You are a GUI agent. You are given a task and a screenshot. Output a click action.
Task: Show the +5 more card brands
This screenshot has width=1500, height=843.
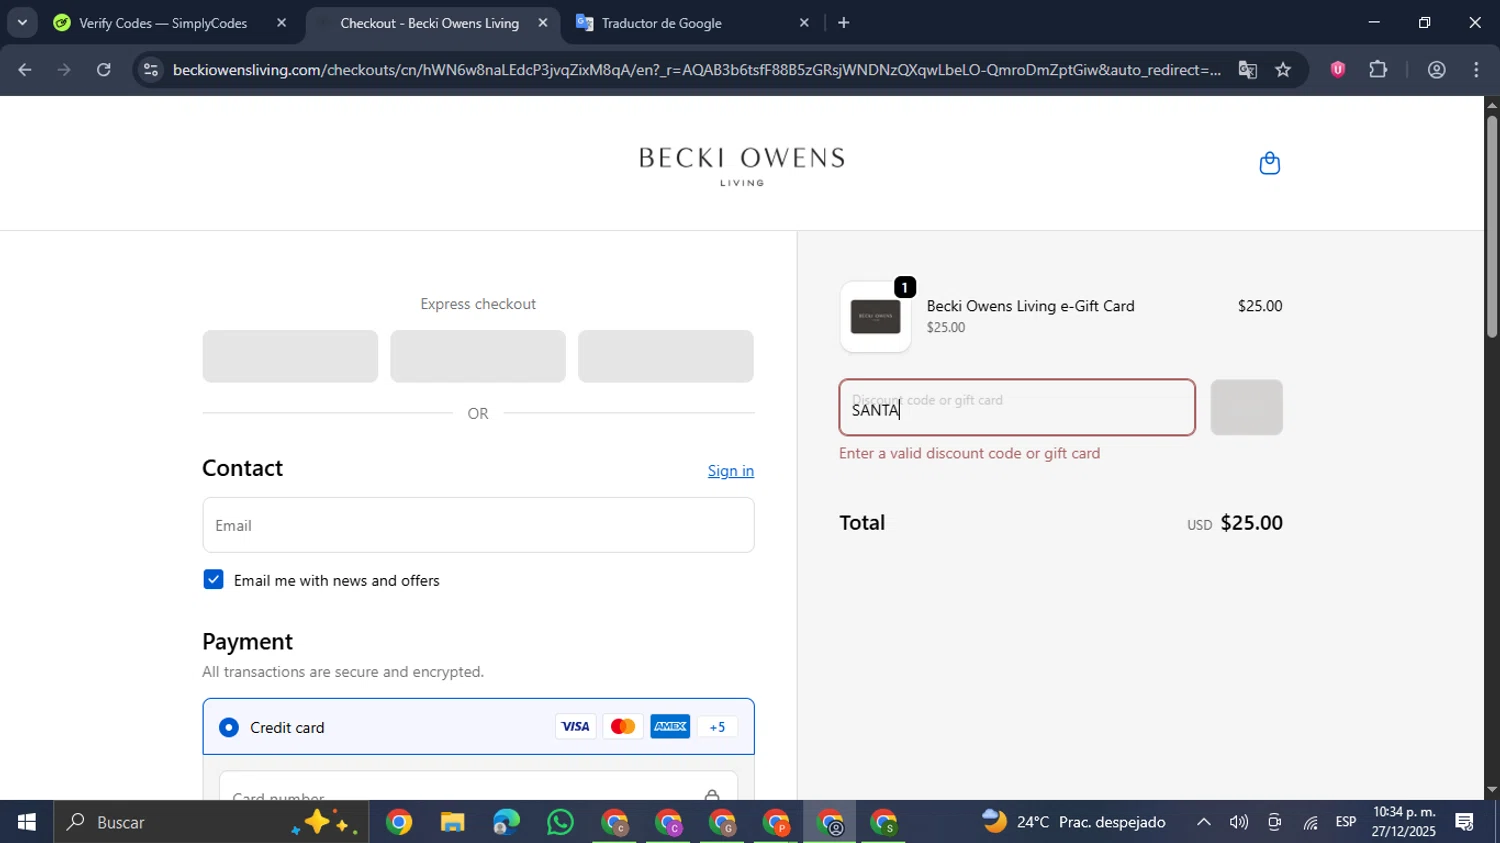click(x=717, y=727)
